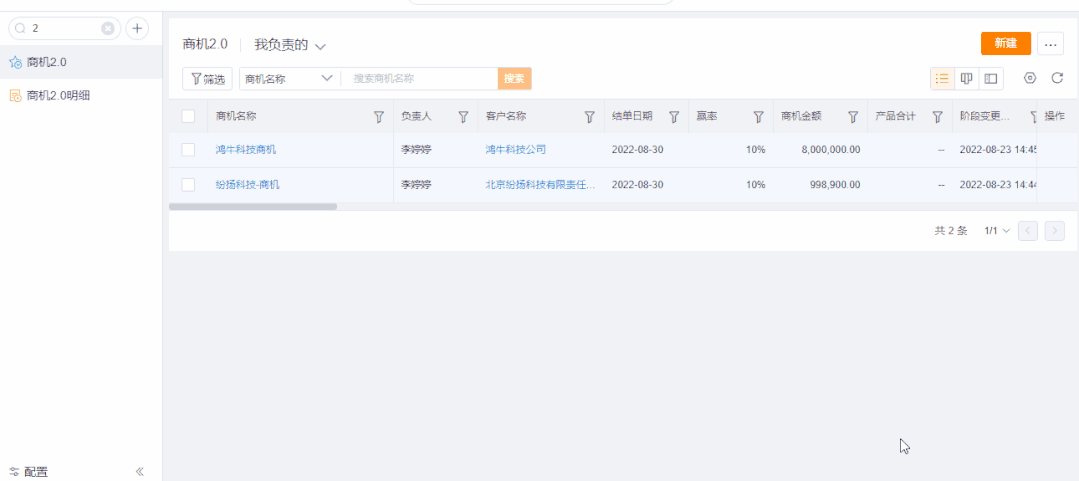
Task: Click the 搜索 button
Action: point(514,78)
